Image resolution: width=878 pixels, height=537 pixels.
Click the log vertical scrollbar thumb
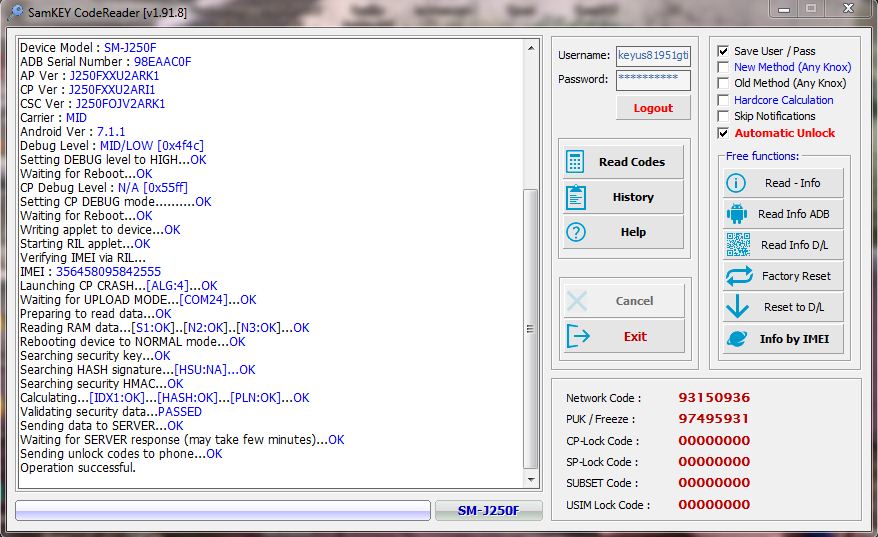tap(530, 329)
